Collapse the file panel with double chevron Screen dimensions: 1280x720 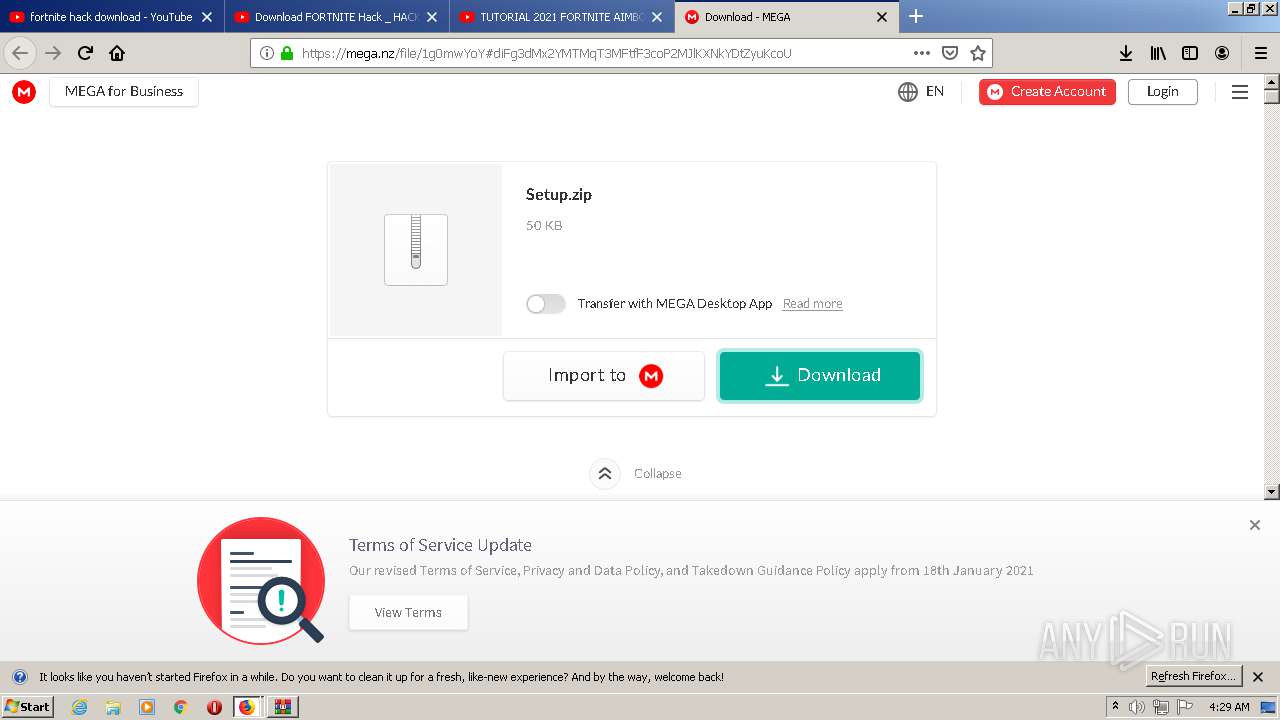pyautogui.click(x=605, y=474)
